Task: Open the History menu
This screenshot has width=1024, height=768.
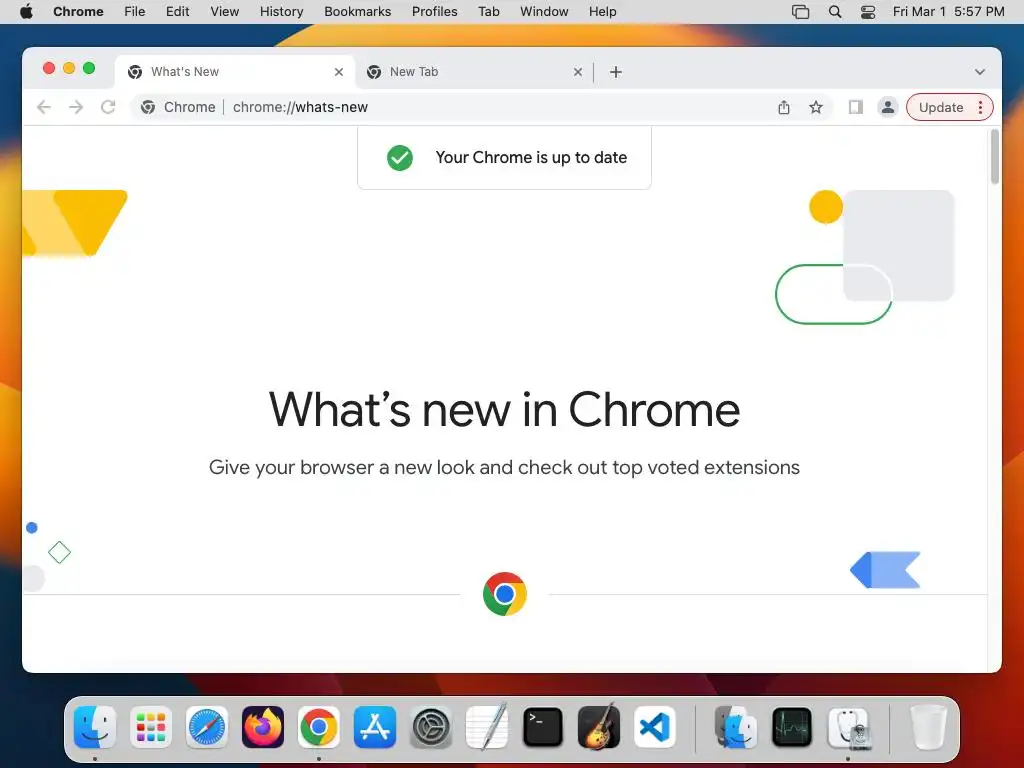Action: pyautogui.click(x=281, y=12)
